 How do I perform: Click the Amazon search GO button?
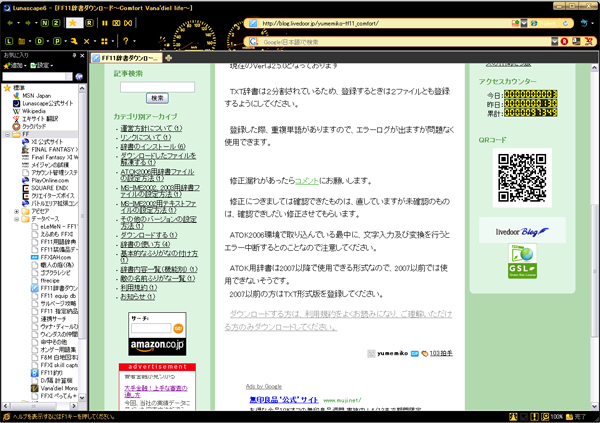[178, 328]
